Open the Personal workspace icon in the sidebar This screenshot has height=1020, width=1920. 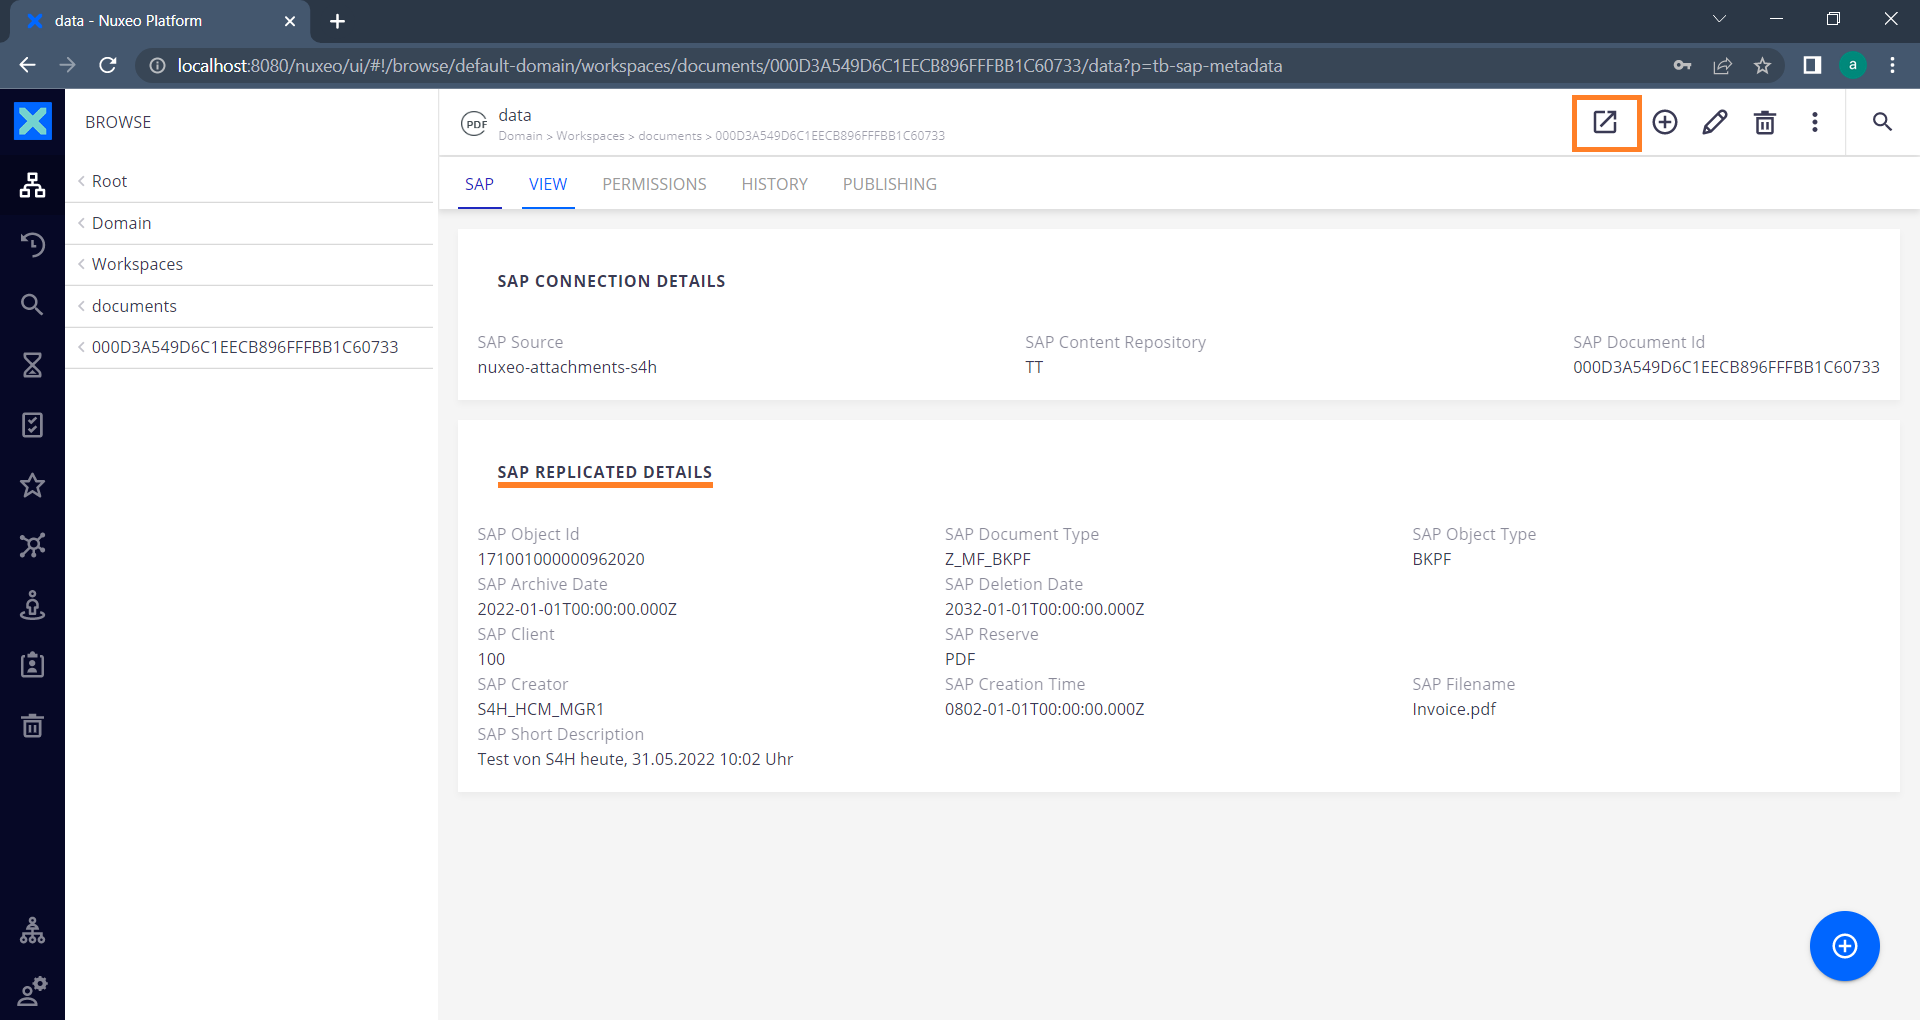pos(32,605)
